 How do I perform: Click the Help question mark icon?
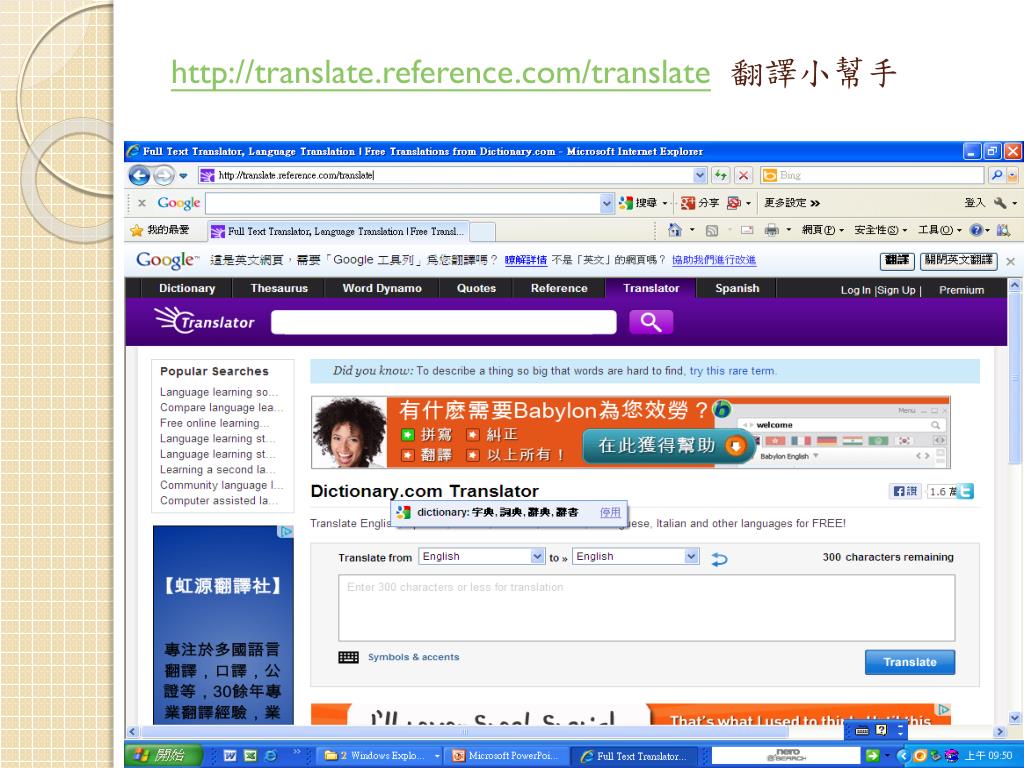coord(976,230)
